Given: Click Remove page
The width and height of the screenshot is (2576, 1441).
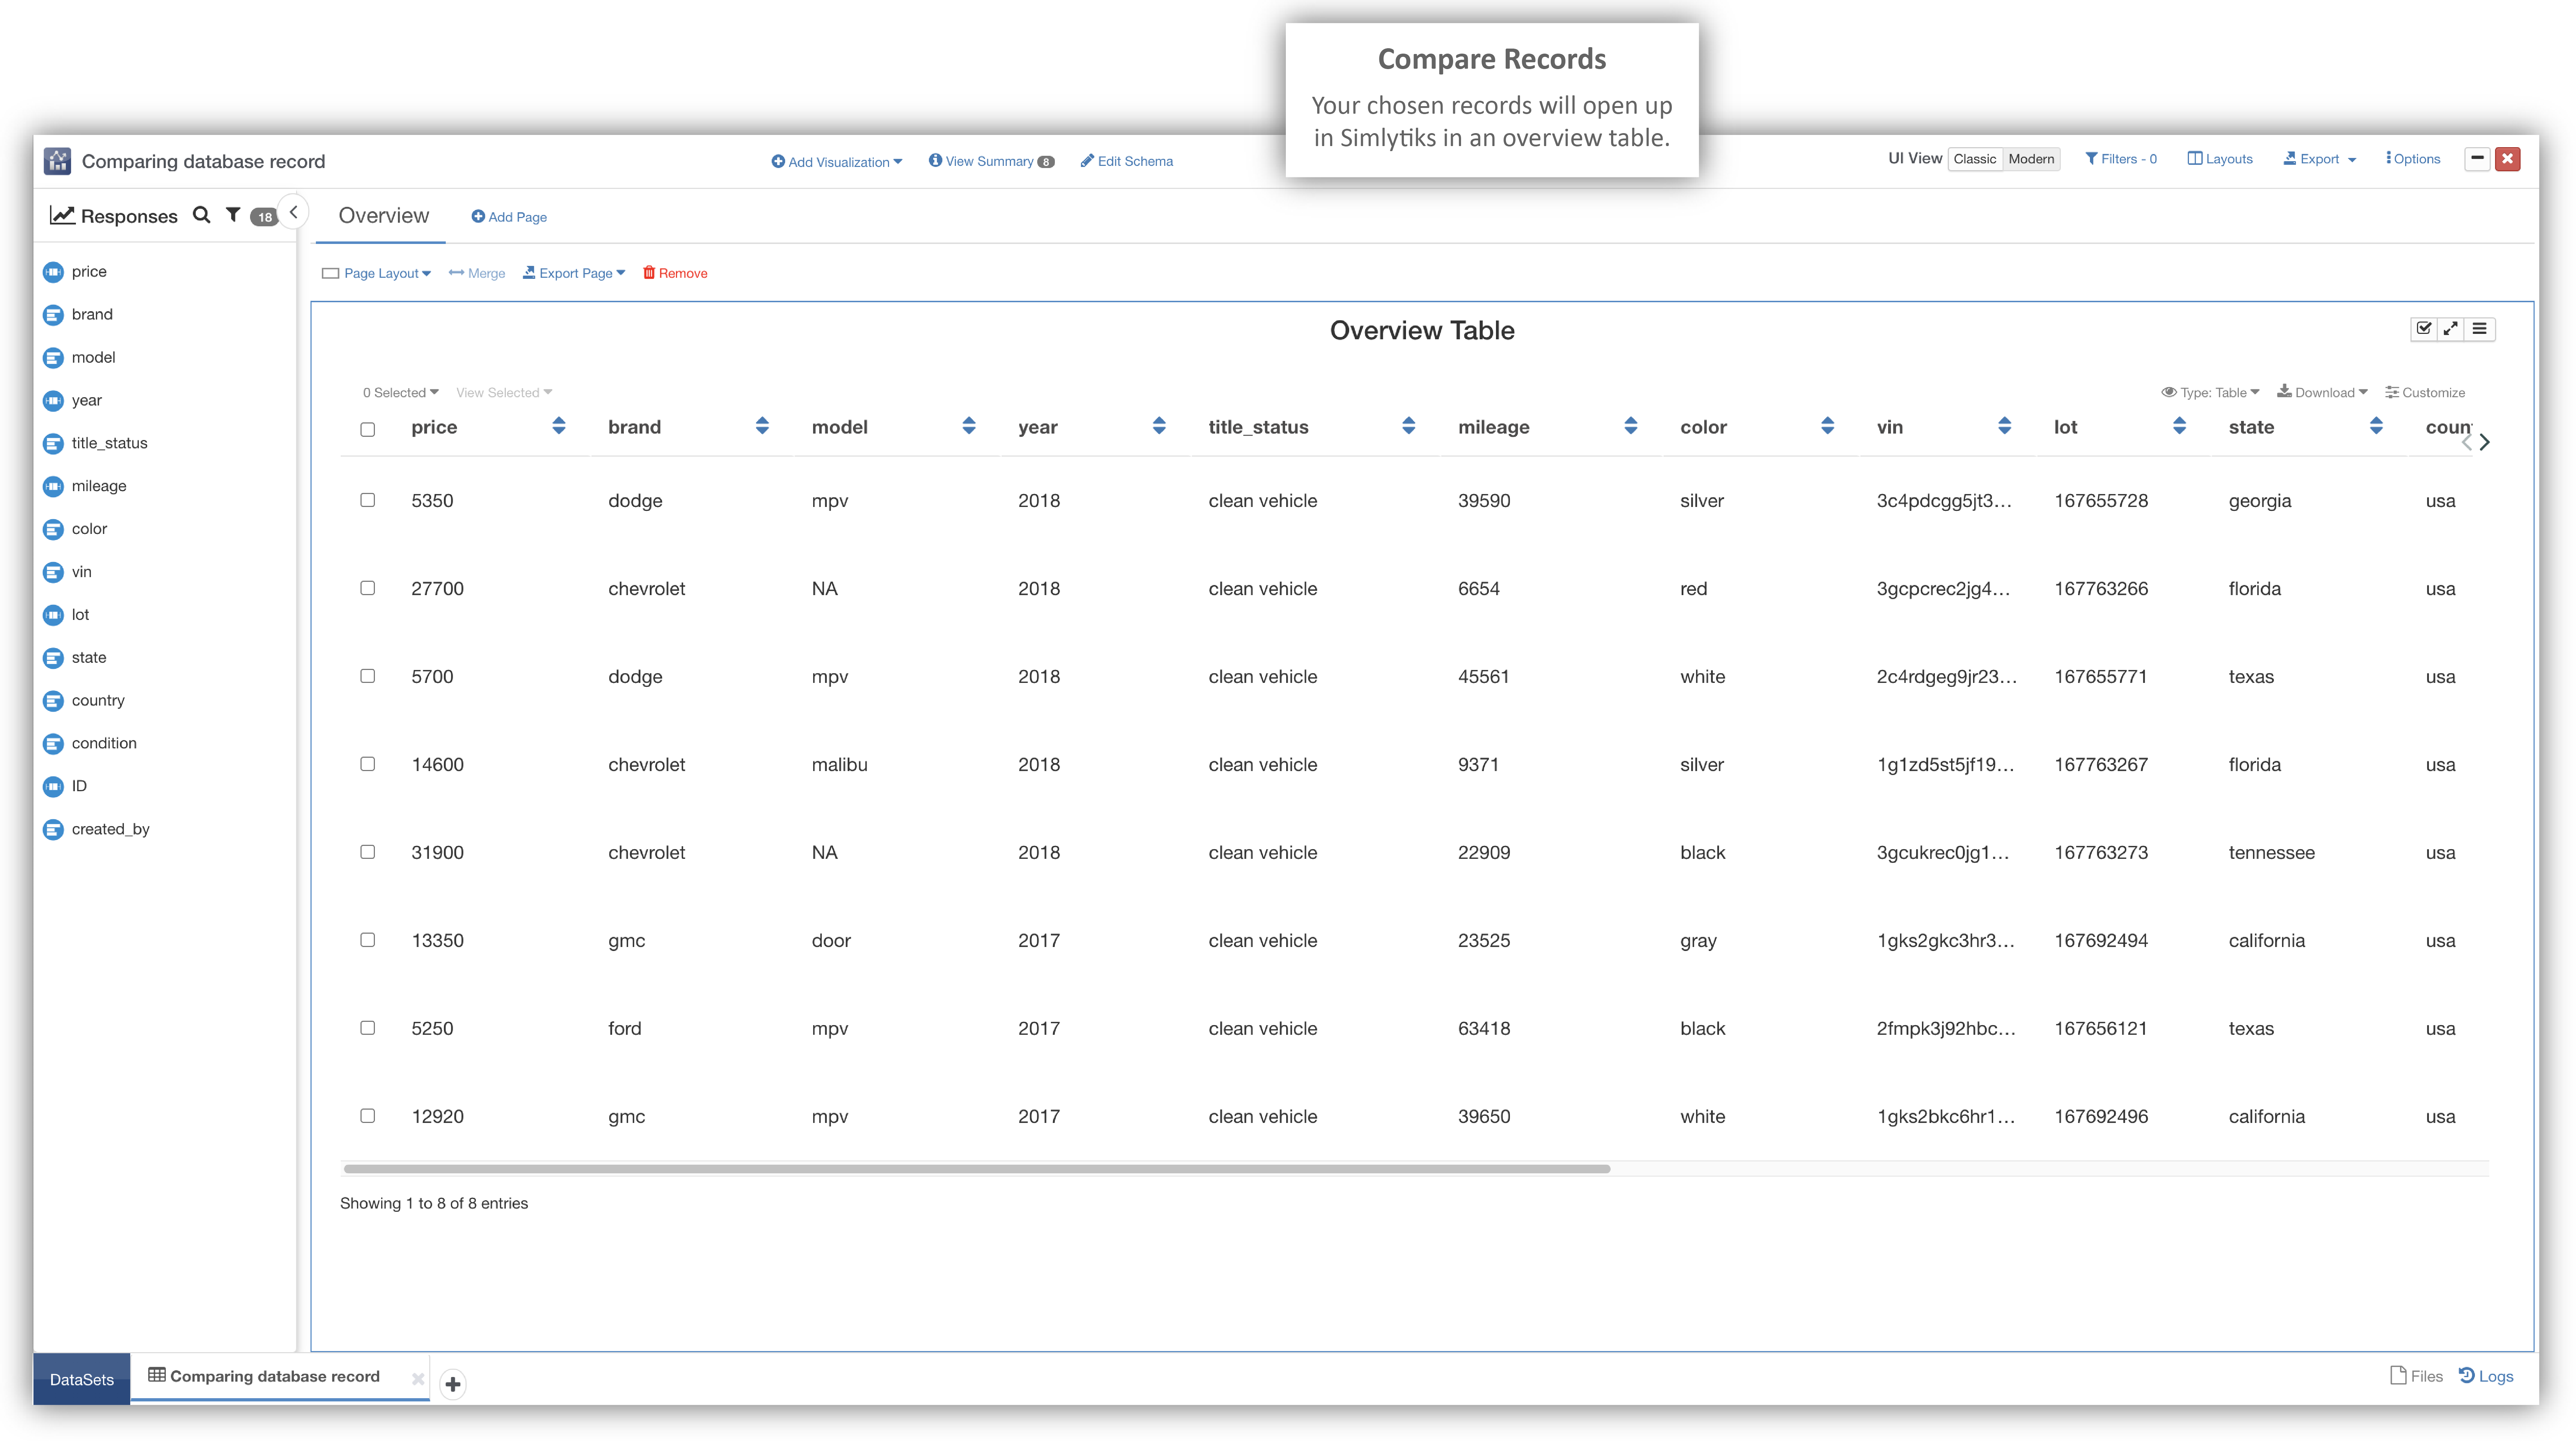Looking at the screenshot, I should [x=675, y=273].
